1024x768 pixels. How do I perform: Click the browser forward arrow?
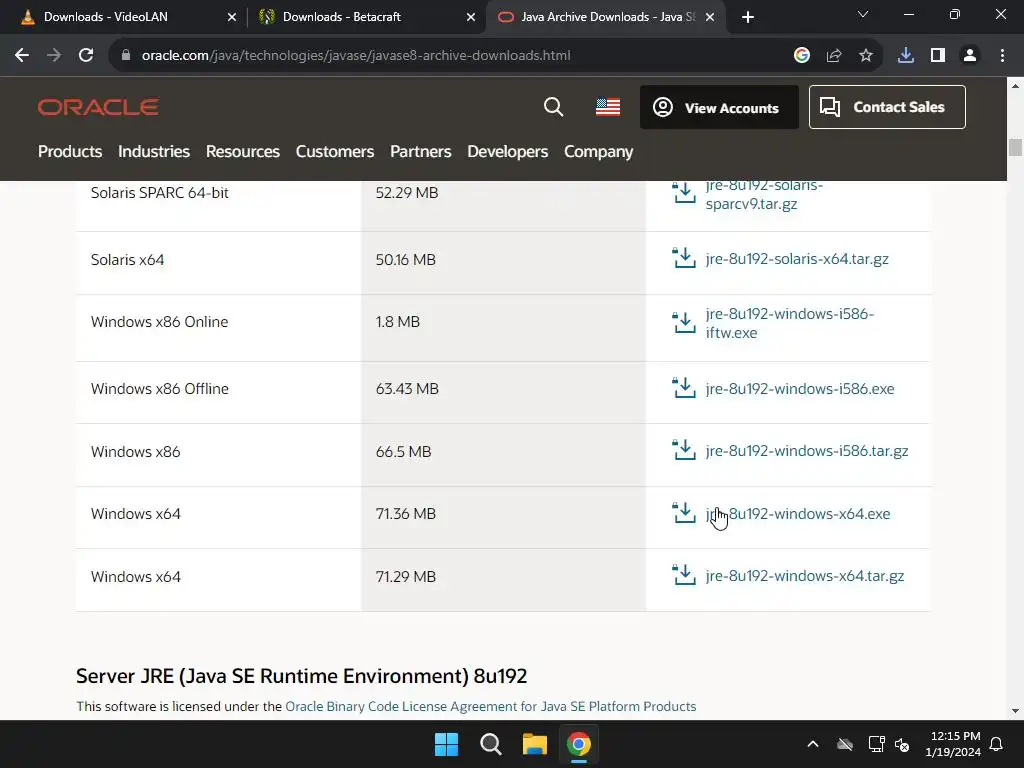click(54, 56)
